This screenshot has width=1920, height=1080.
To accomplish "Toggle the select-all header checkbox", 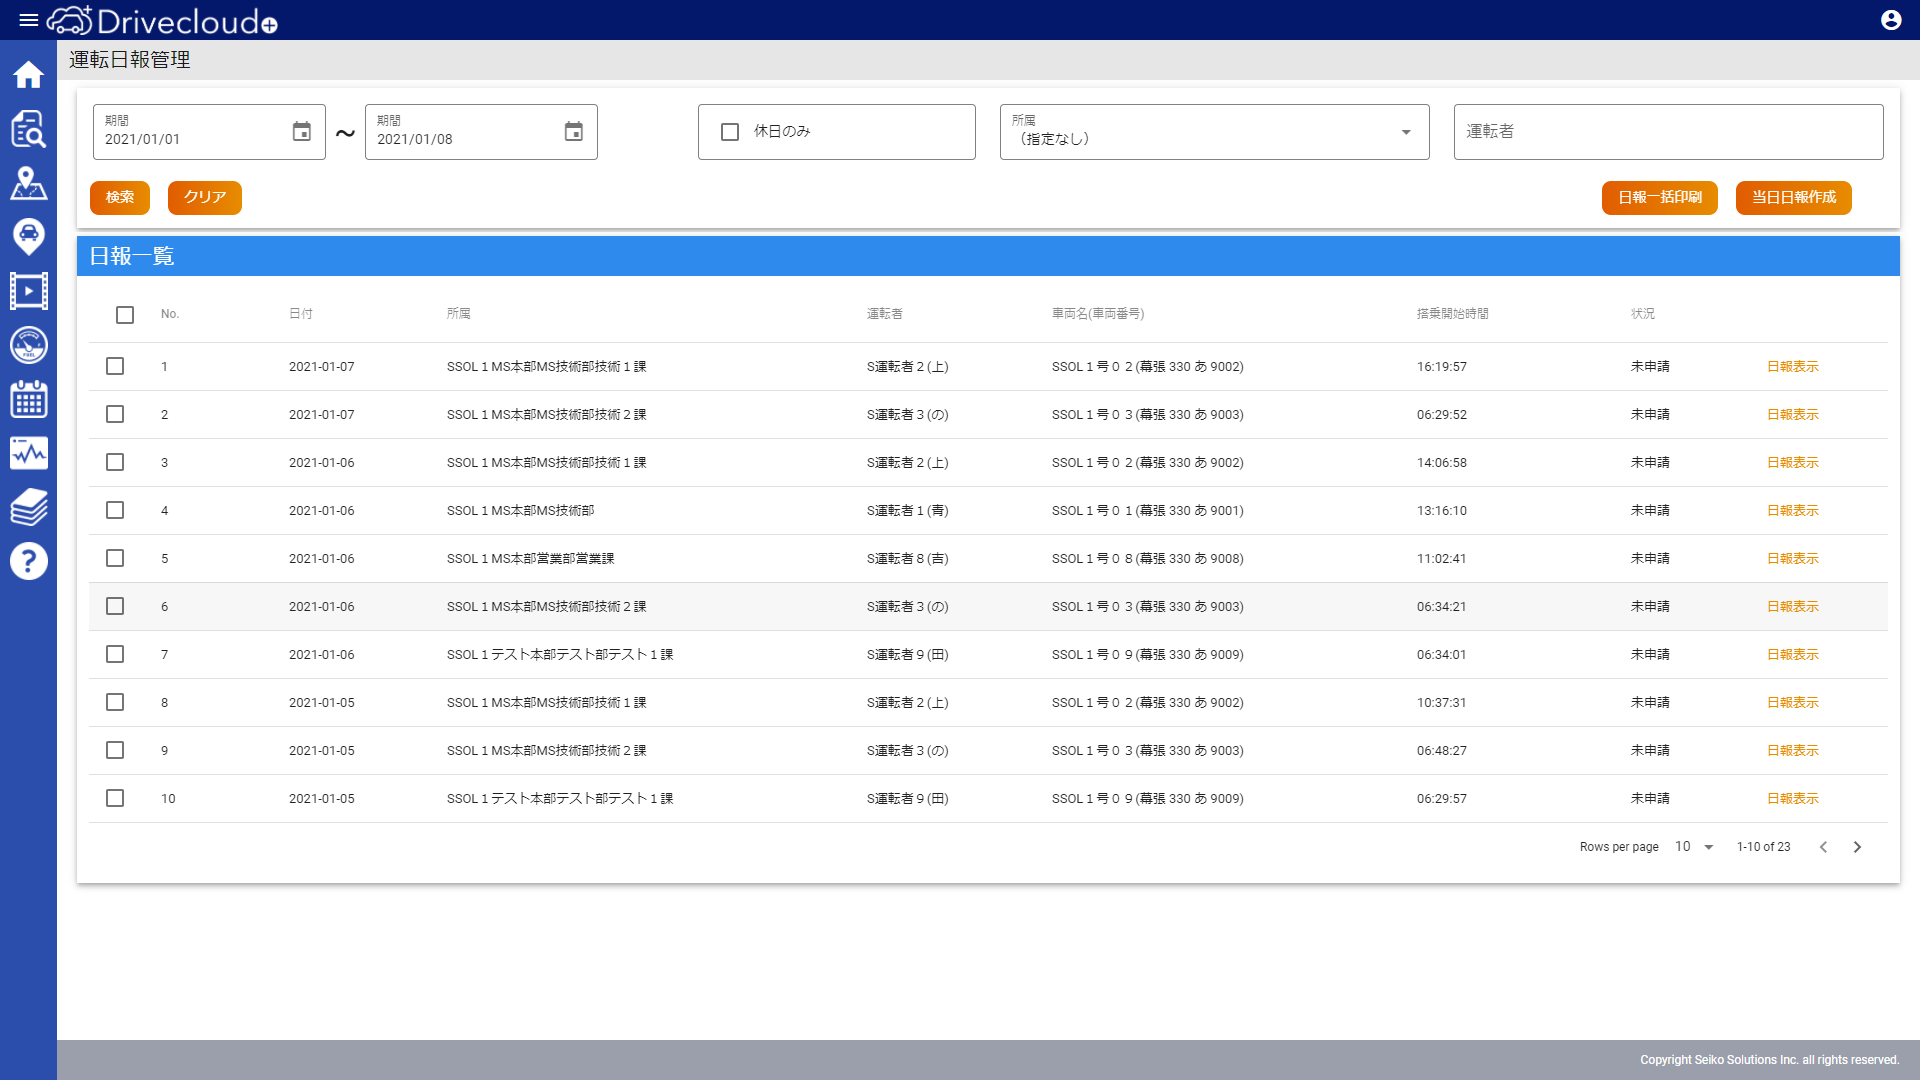I will (x=125, y=315).
